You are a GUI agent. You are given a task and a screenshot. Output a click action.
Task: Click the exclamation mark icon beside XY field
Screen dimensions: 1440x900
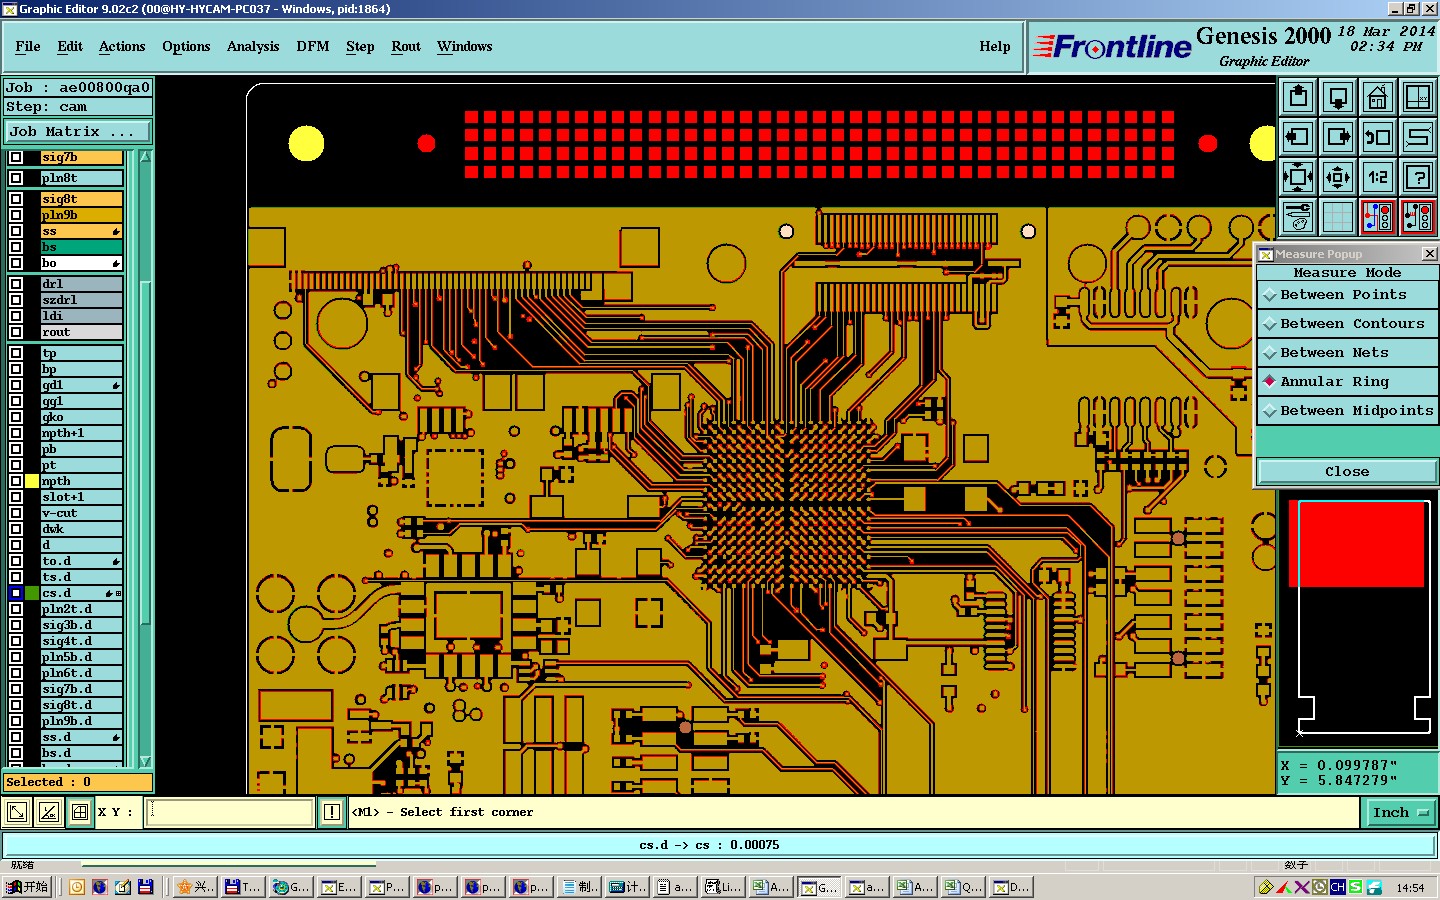[332, 812]
